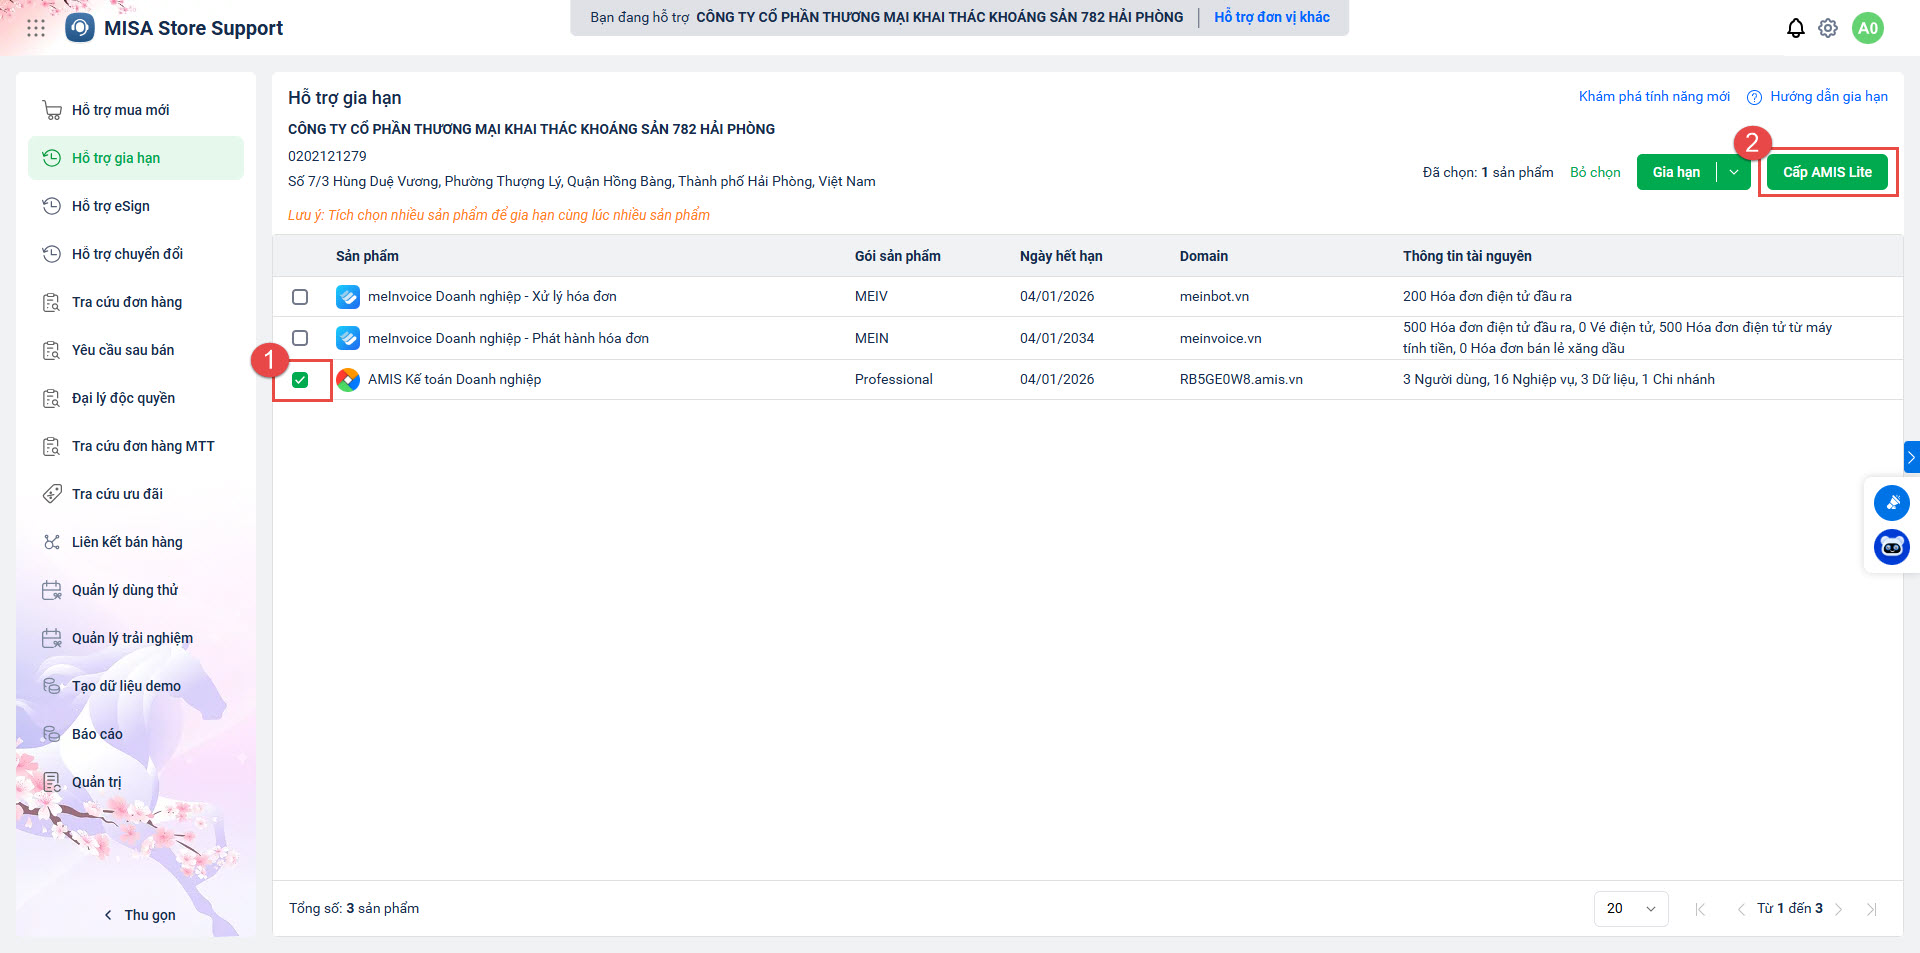Click the calendar icon next to Quản lý dùng thử
This screenshot has width=1920, height=953.
click(52, 590)
